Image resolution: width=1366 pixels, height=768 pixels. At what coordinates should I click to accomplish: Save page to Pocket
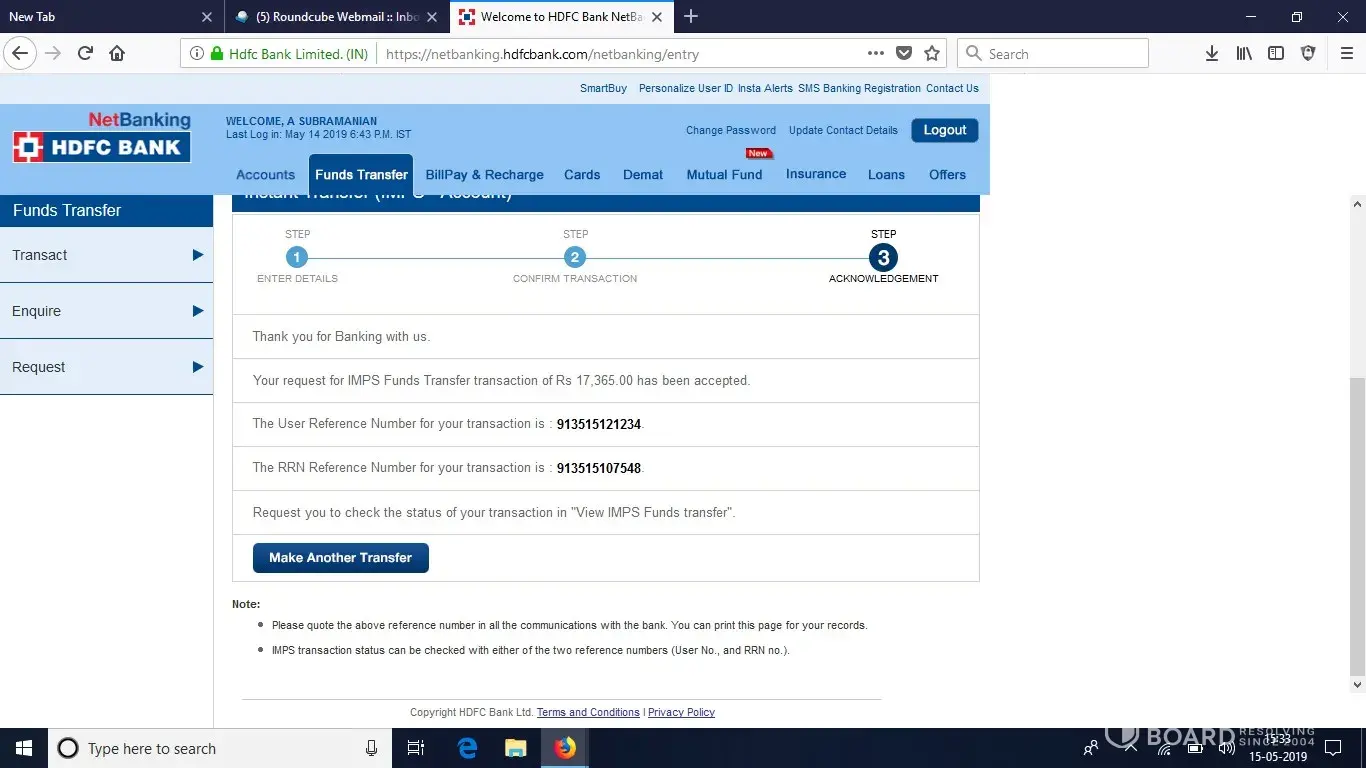point(904,54)
